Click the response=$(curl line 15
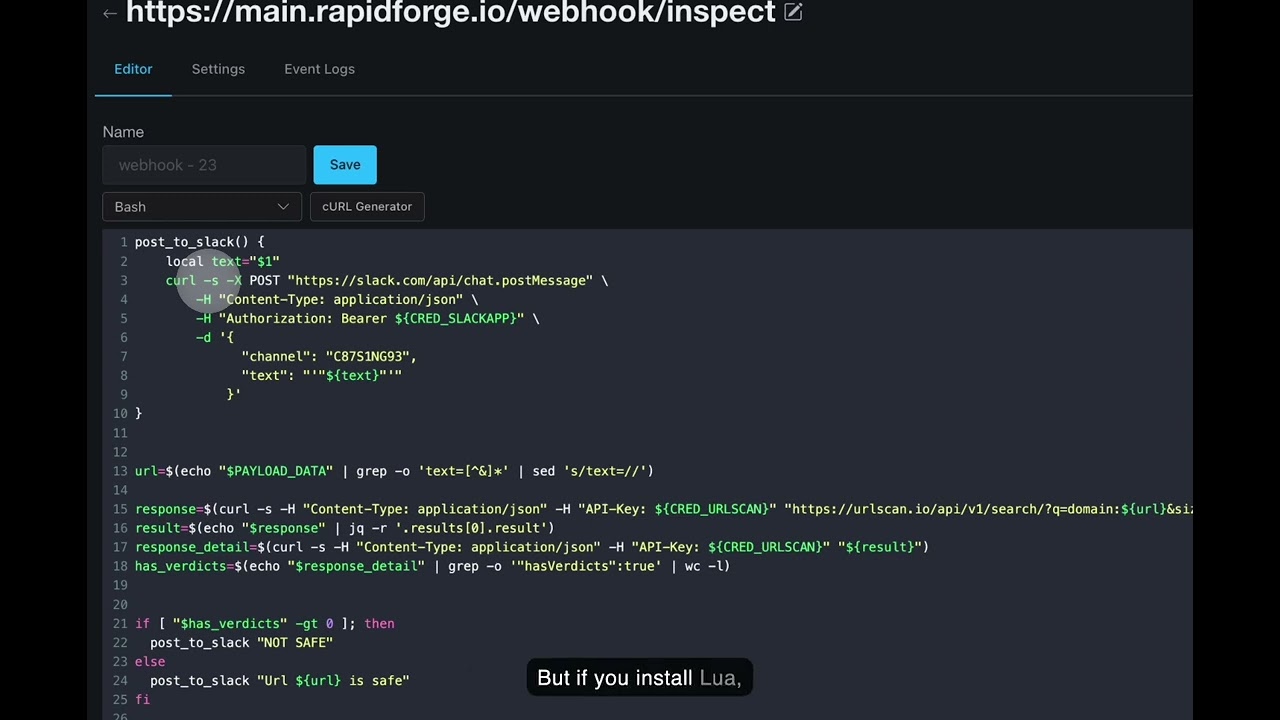The height and width of the screenshot is (720, 1280). pyautogui.click(x=663, y=509)
